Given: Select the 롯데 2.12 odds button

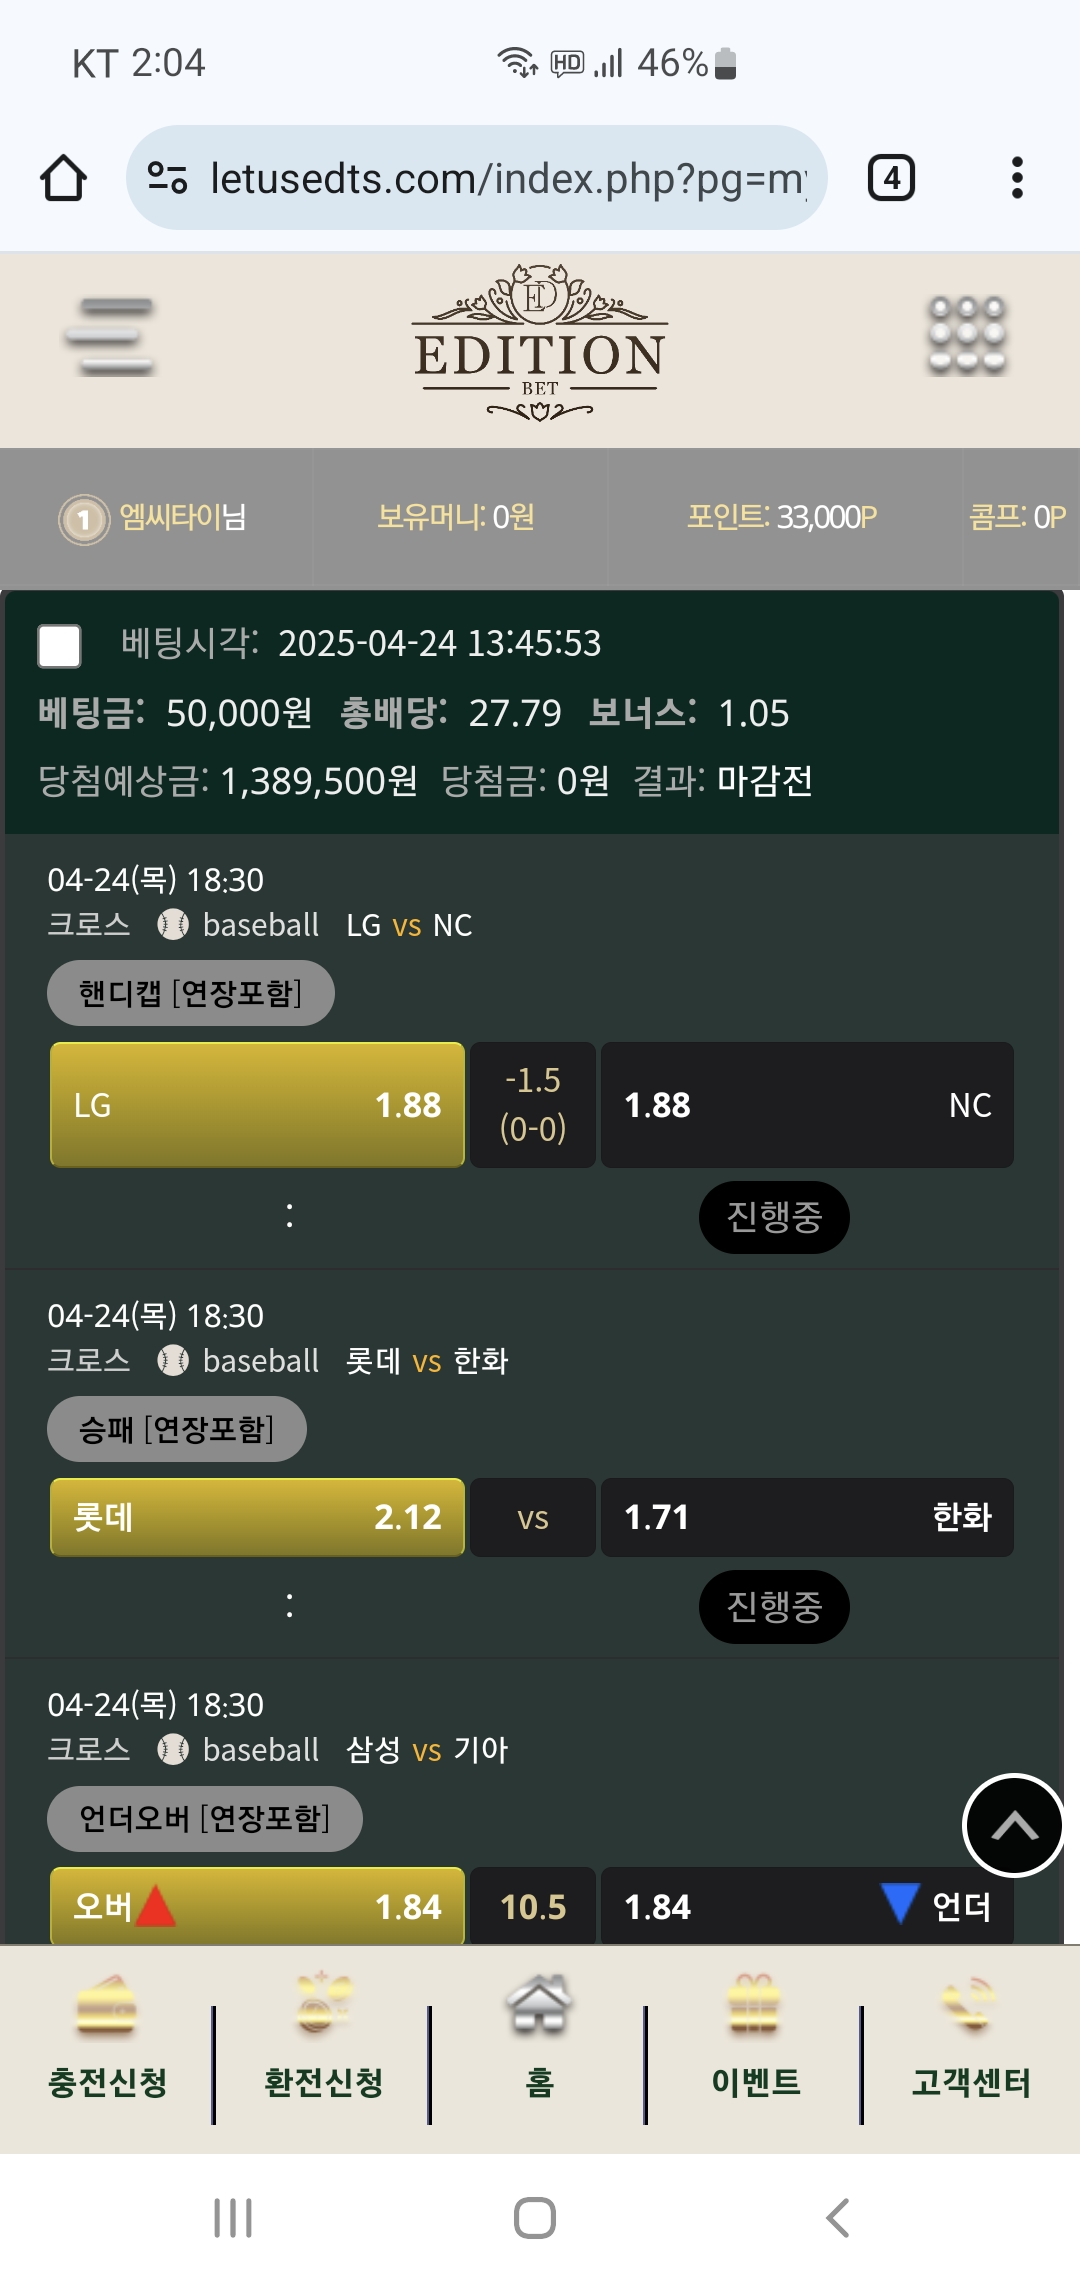Looking at the screenshot, I should (257, 1517).
